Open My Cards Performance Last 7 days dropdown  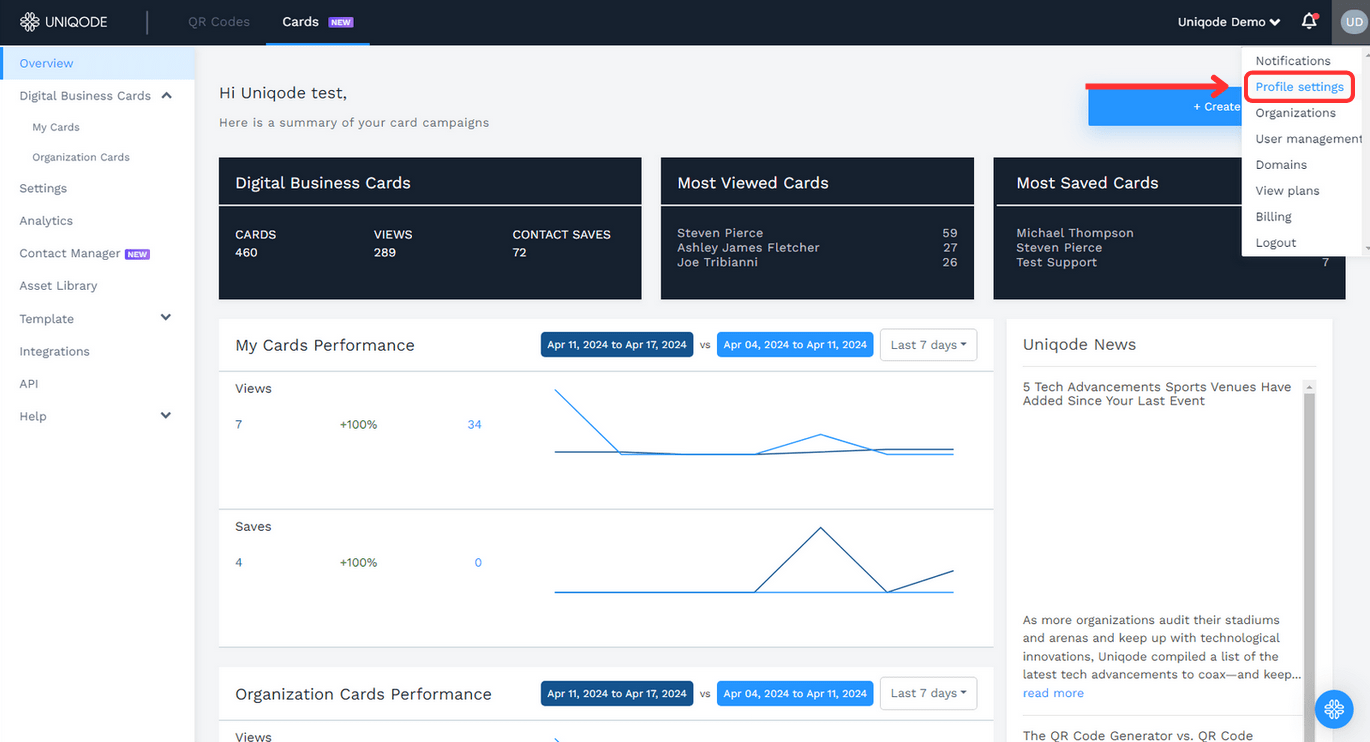click(x=928, y=345)
